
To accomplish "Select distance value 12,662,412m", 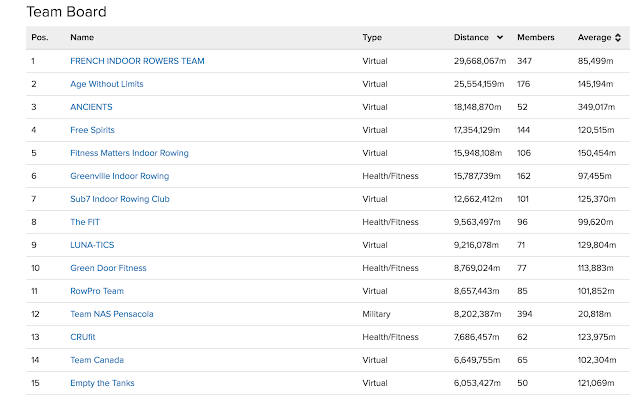I will 478,199.
